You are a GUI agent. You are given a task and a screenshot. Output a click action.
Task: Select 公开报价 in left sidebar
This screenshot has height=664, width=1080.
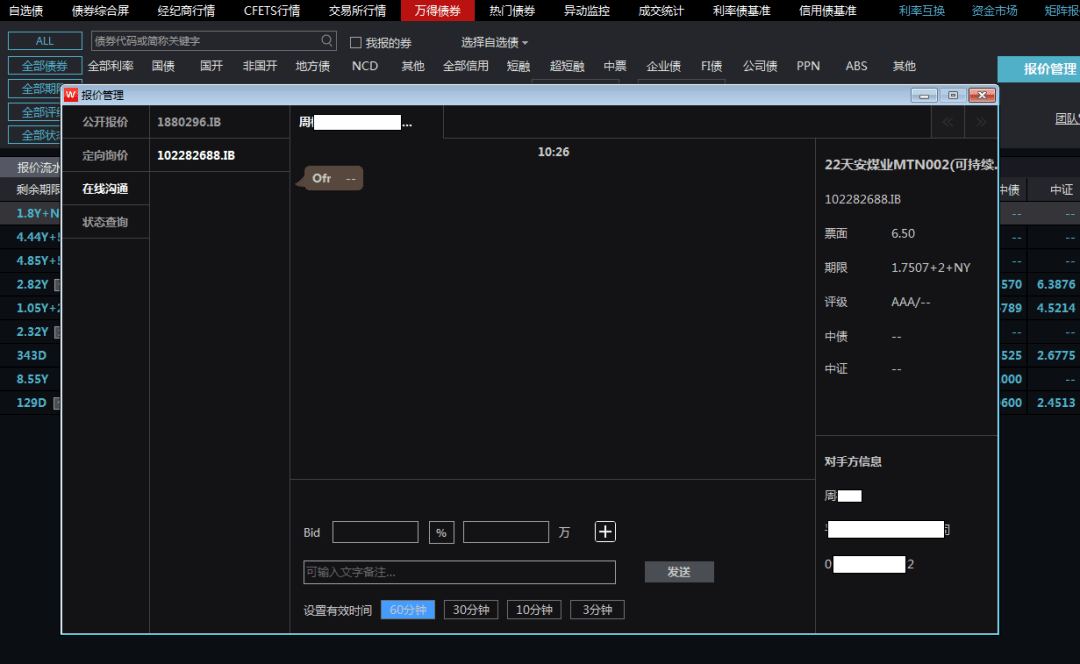point(105,122)
